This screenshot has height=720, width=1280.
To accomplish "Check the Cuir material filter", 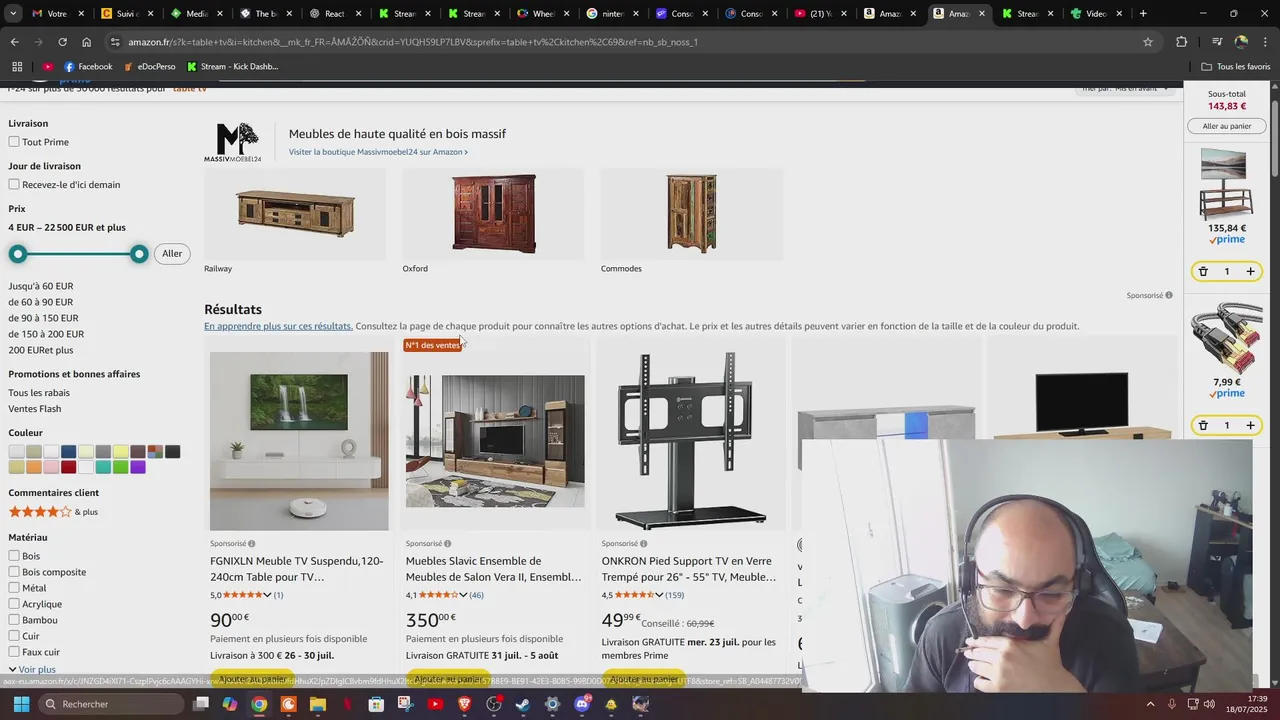I will click(x=14, y=636).
